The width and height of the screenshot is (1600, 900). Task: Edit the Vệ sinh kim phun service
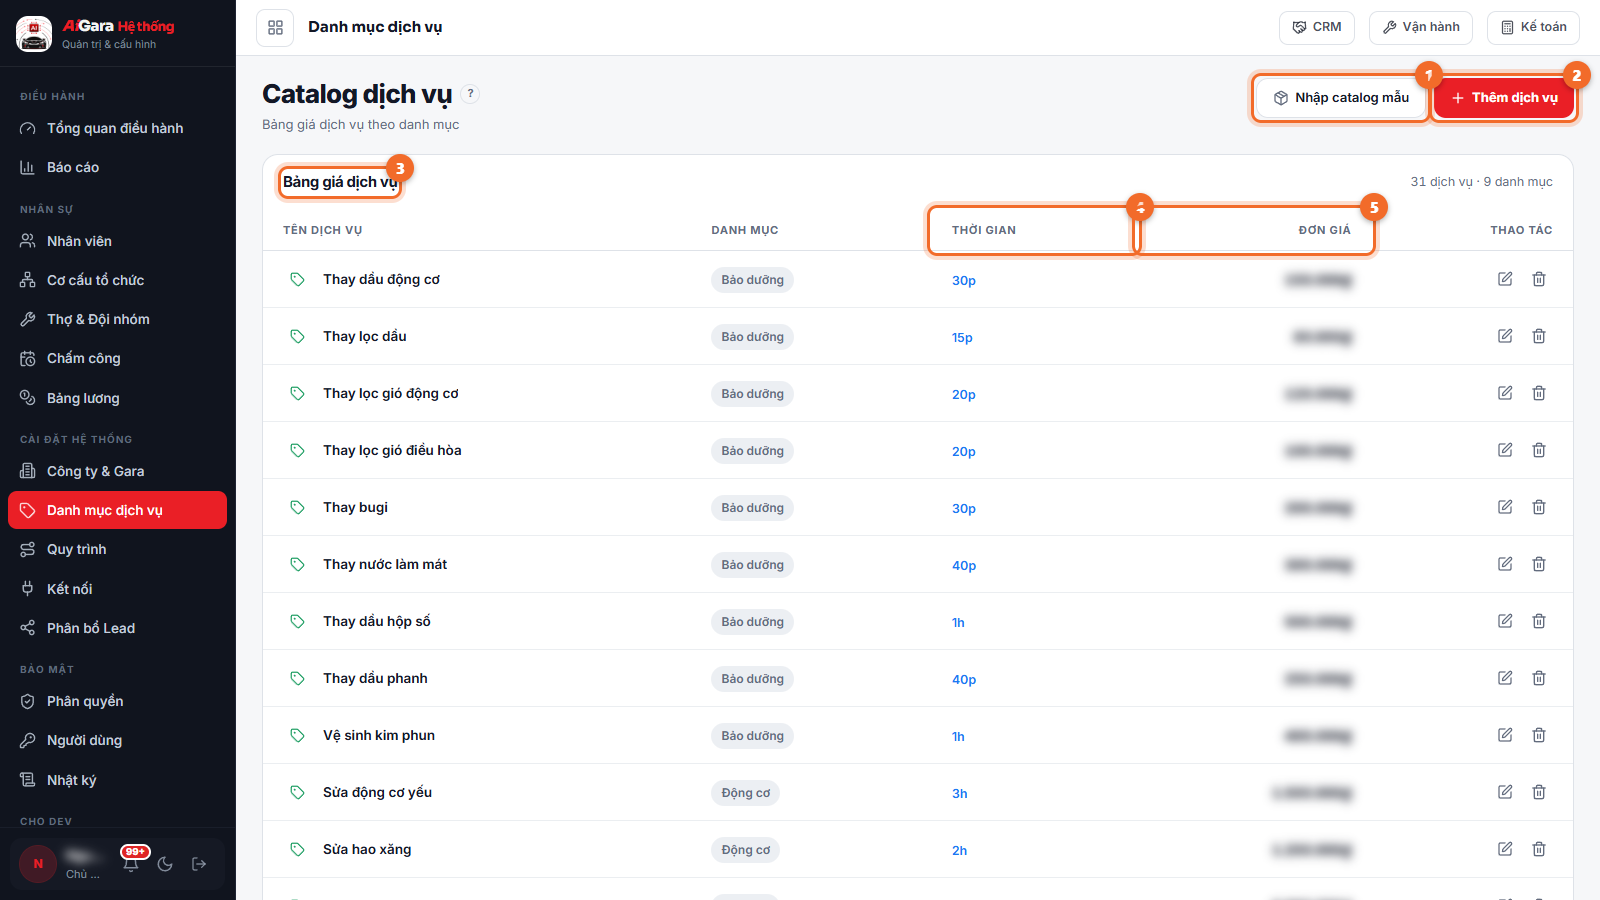1505,735
